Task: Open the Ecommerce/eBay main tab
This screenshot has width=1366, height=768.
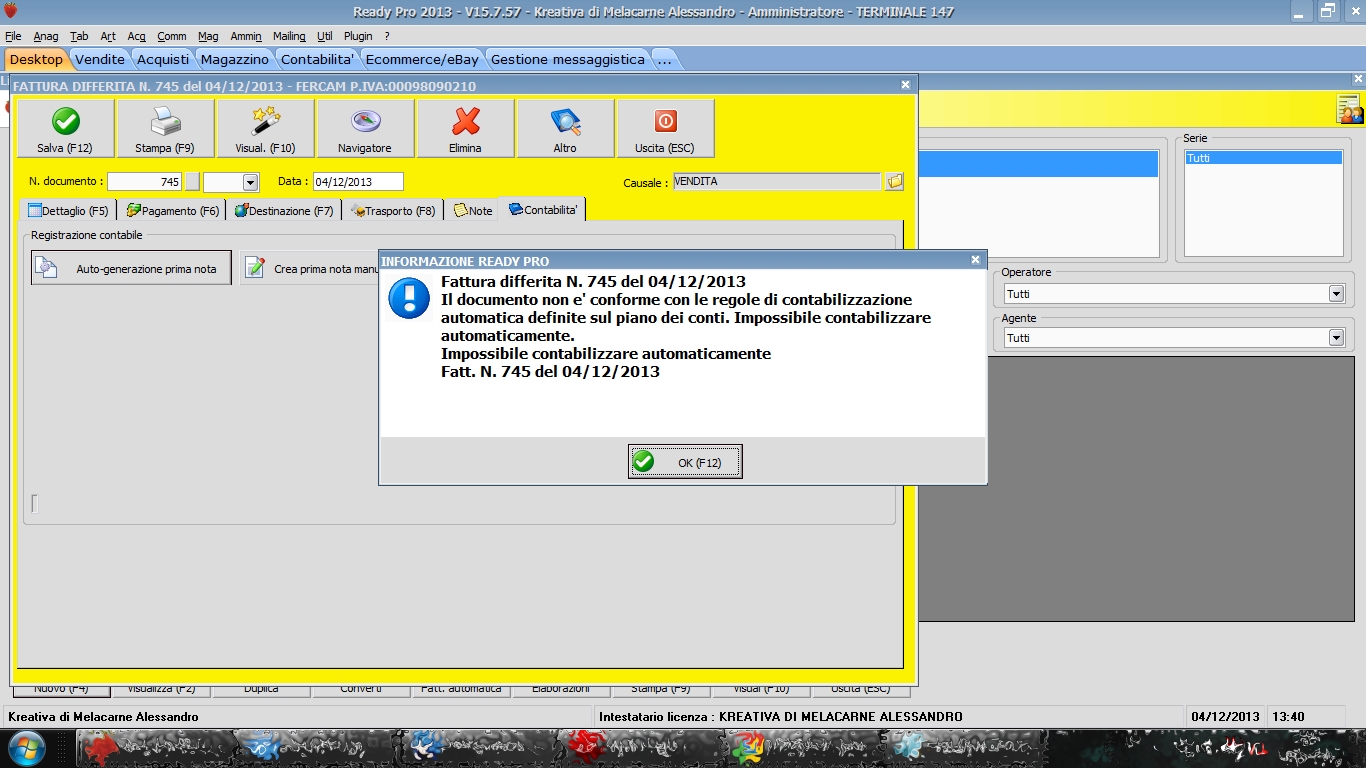Action: [x=422, y=59]
